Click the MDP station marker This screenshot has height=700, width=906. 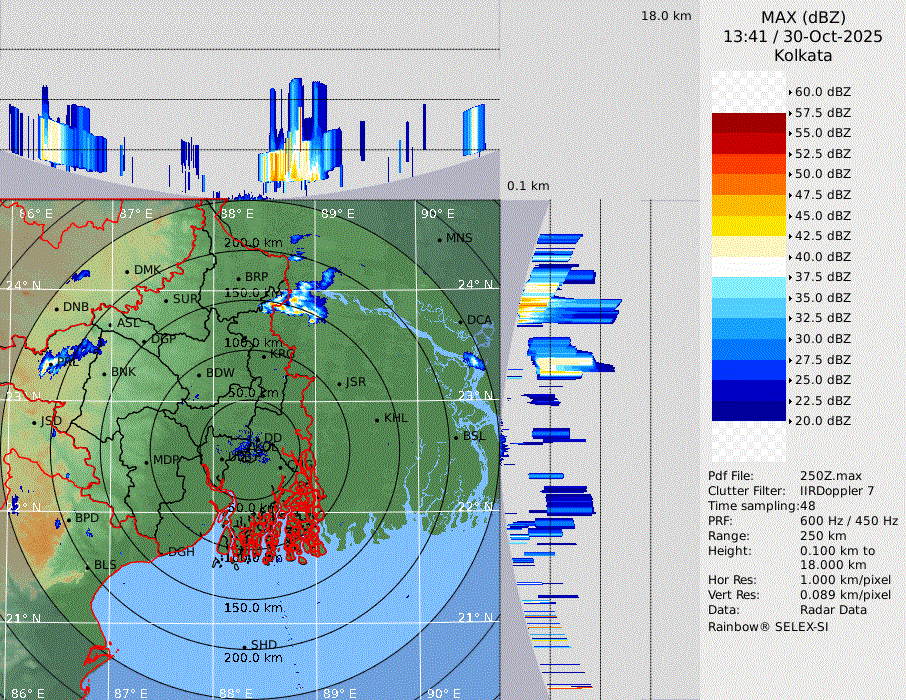pos(147,461)
